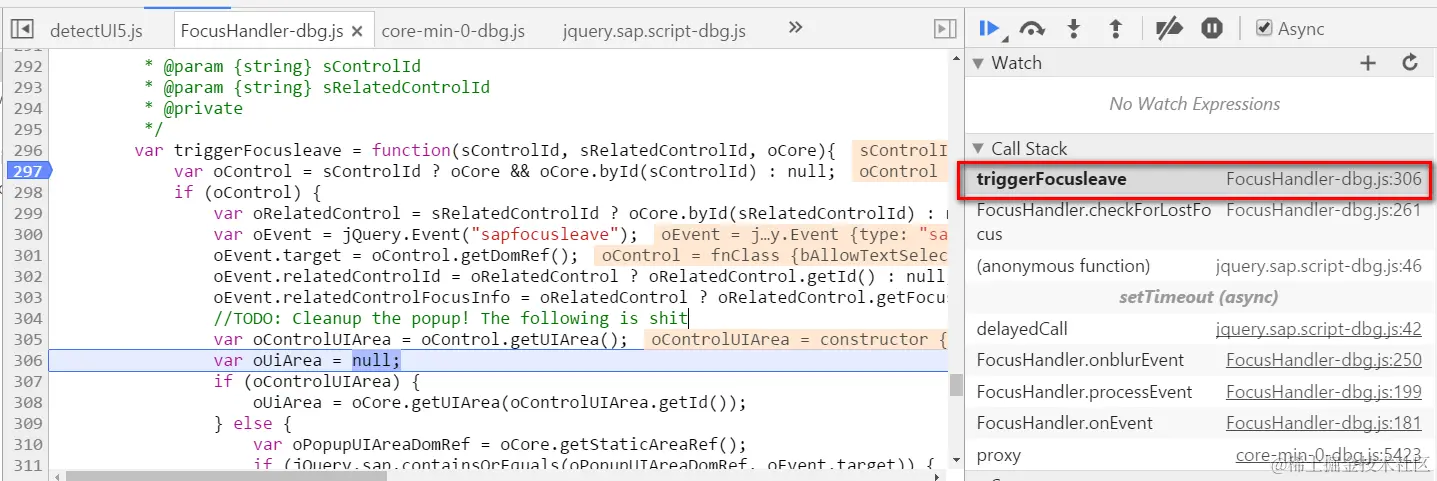Collapse the Watch section

point(979,64)
